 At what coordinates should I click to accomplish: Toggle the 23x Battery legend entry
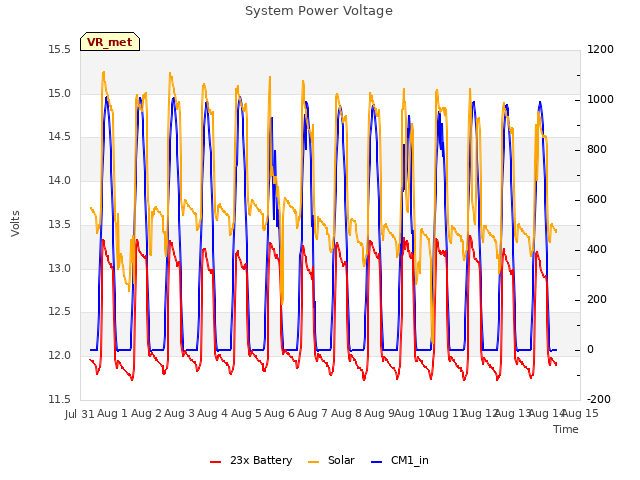[x=251, y=460]
